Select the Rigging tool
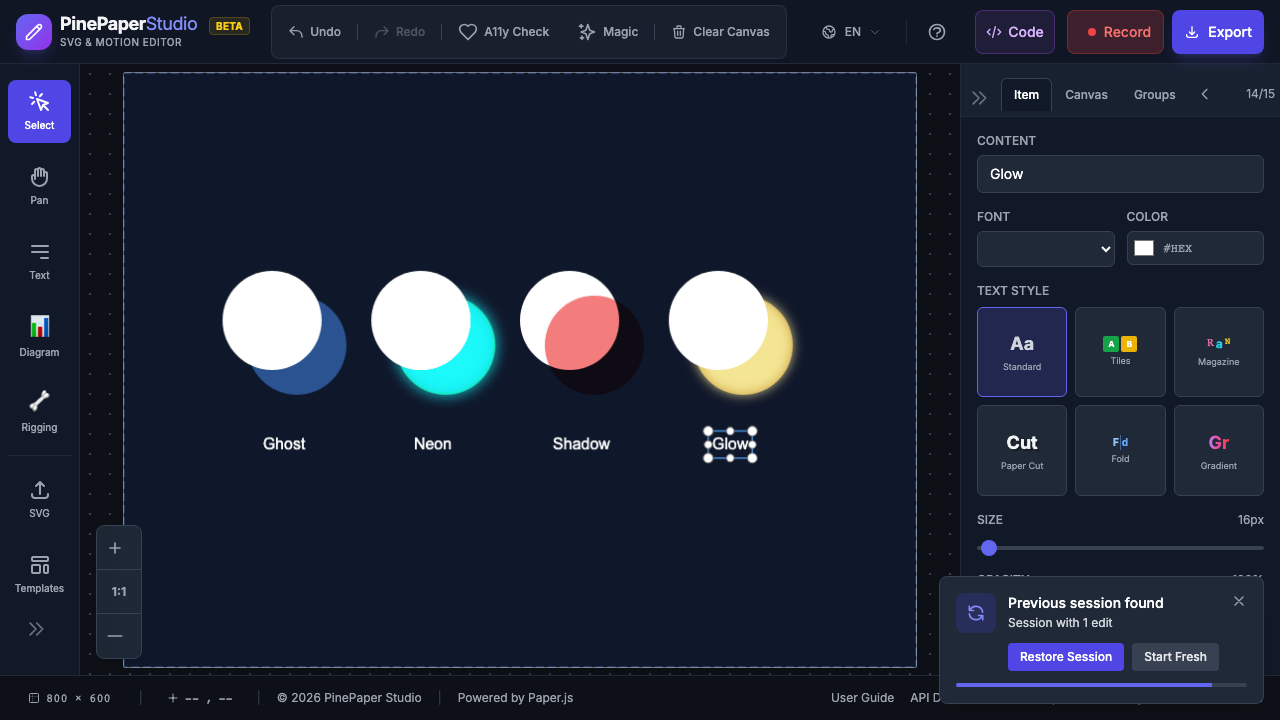 [x=38, y=409]
